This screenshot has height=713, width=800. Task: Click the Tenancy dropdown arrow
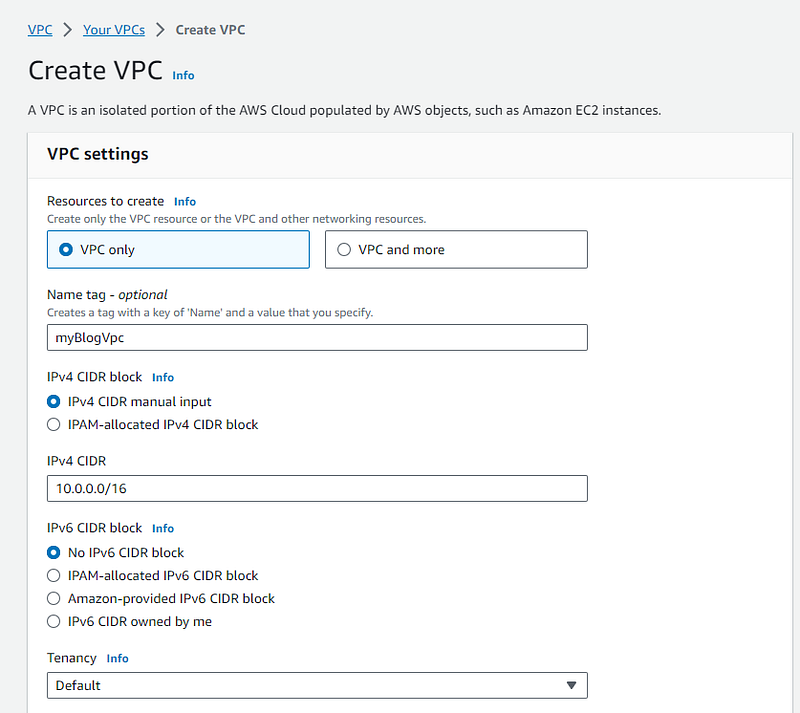[571, 685]
